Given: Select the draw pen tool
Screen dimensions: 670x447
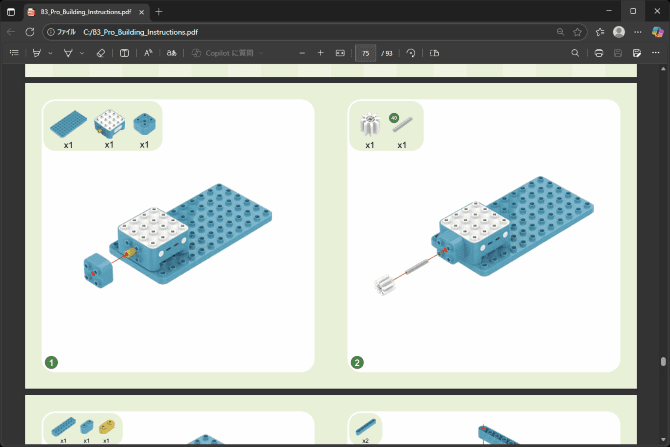Looking at the screenshot, I should click(x=69, y=52).
